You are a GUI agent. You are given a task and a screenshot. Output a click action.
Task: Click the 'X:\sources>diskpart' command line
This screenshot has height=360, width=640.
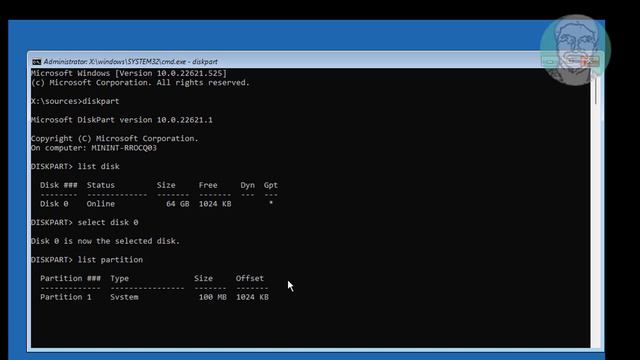(x=75, y=101)
